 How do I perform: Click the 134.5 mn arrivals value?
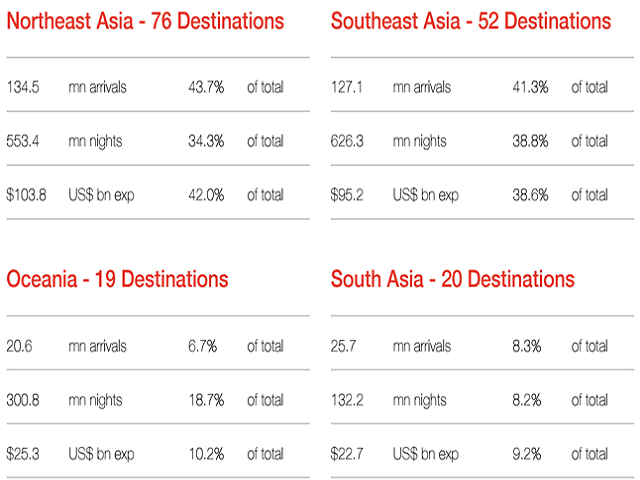[x=22, y=88]
